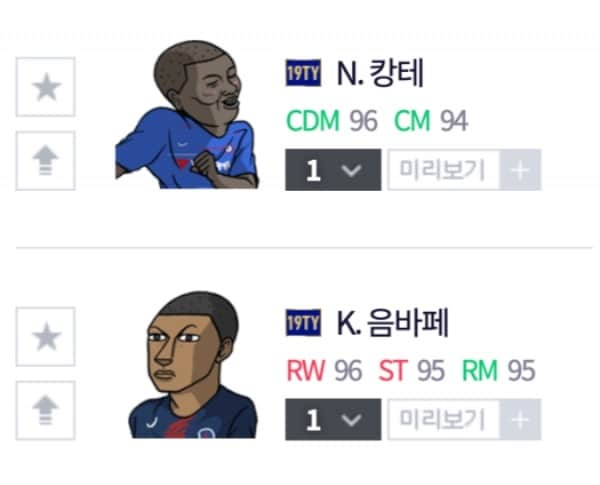Image resolution: width=600 pixels, height=485 pixels.
Task: Select the ST 95 position rating of 음바페
Action: (x=412, y=371)
